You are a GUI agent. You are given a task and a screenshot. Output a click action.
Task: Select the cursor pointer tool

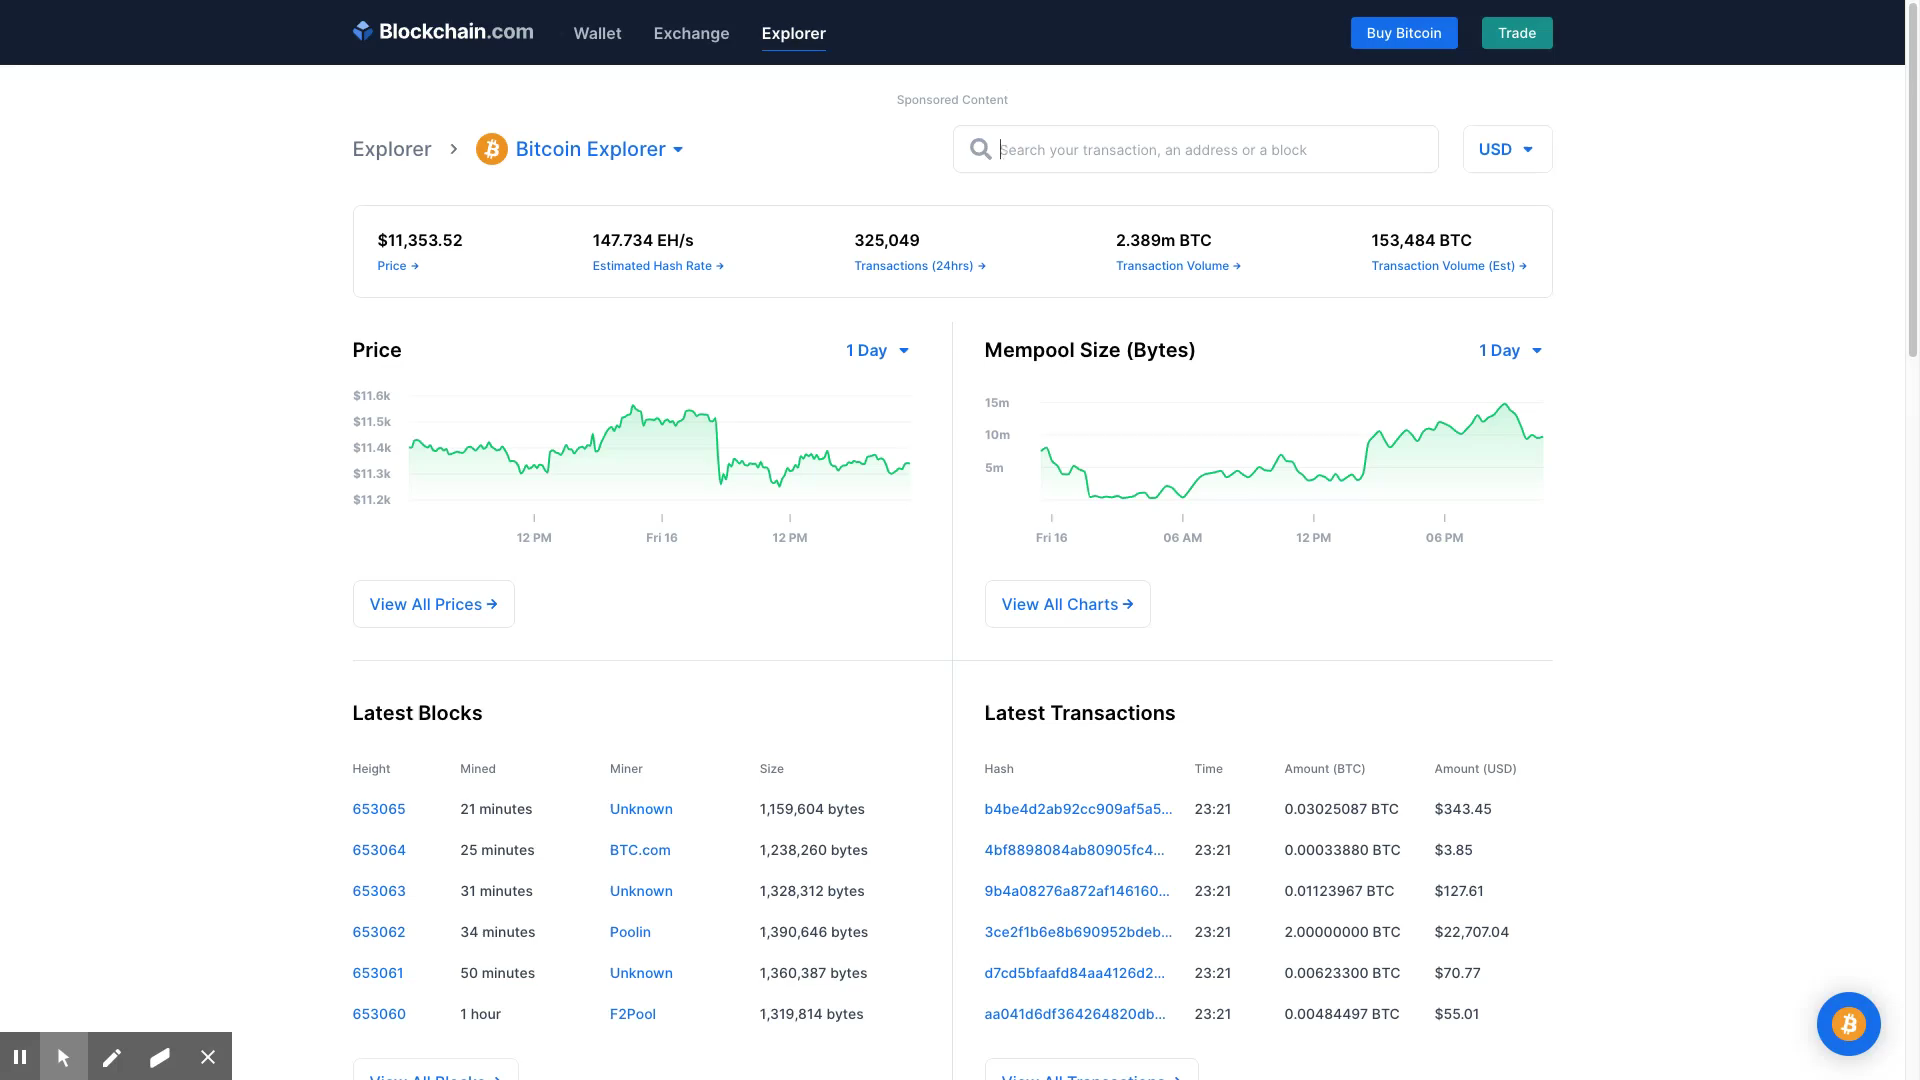pyautogui.click(x=64, y=1057)
